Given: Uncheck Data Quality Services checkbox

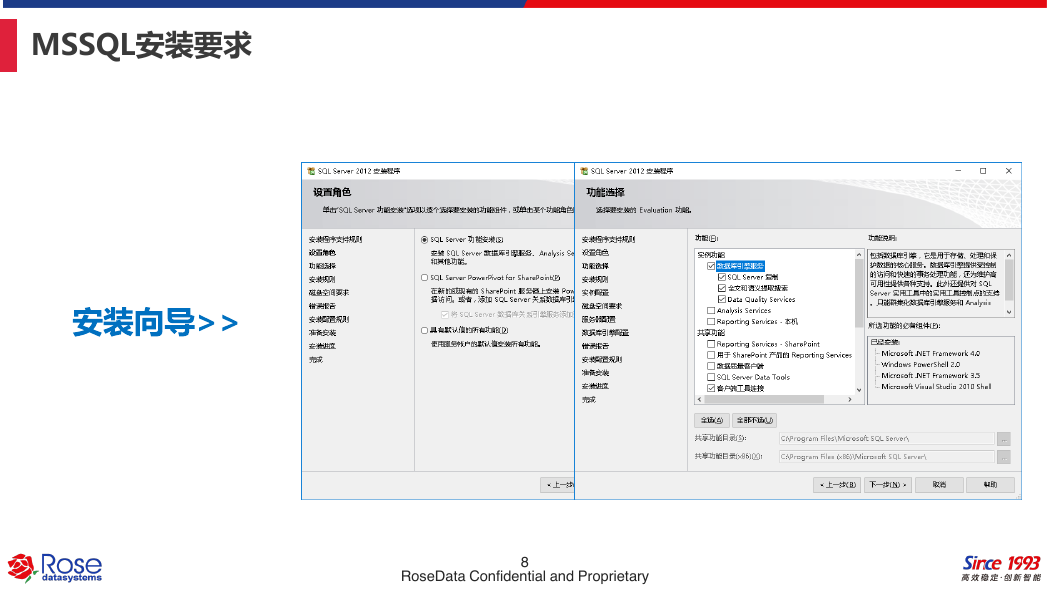Looking at the screenshot, I should [722, 300].
